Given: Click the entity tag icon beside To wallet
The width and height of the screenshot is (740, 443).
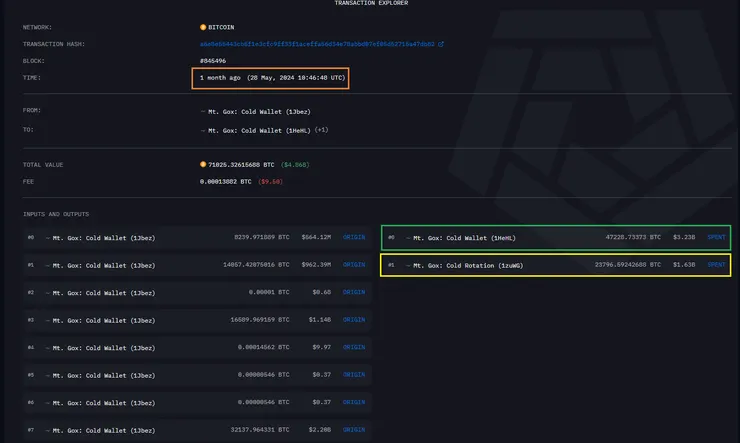Looking at the screenshot, I should click(x=203, y=131).
